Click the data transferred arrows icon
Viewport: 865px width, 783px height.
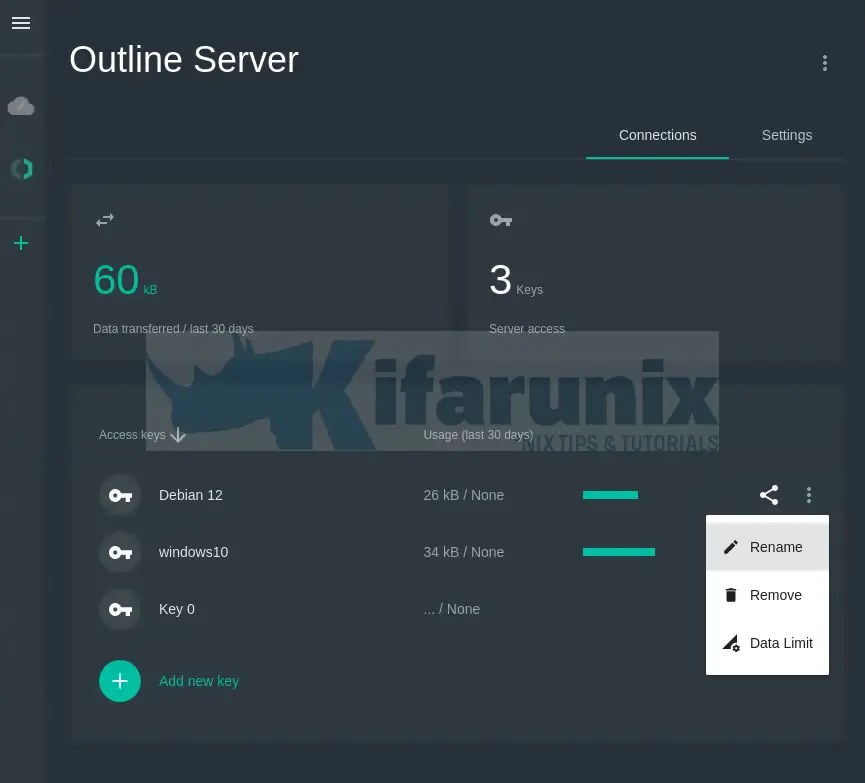point(105,220)
